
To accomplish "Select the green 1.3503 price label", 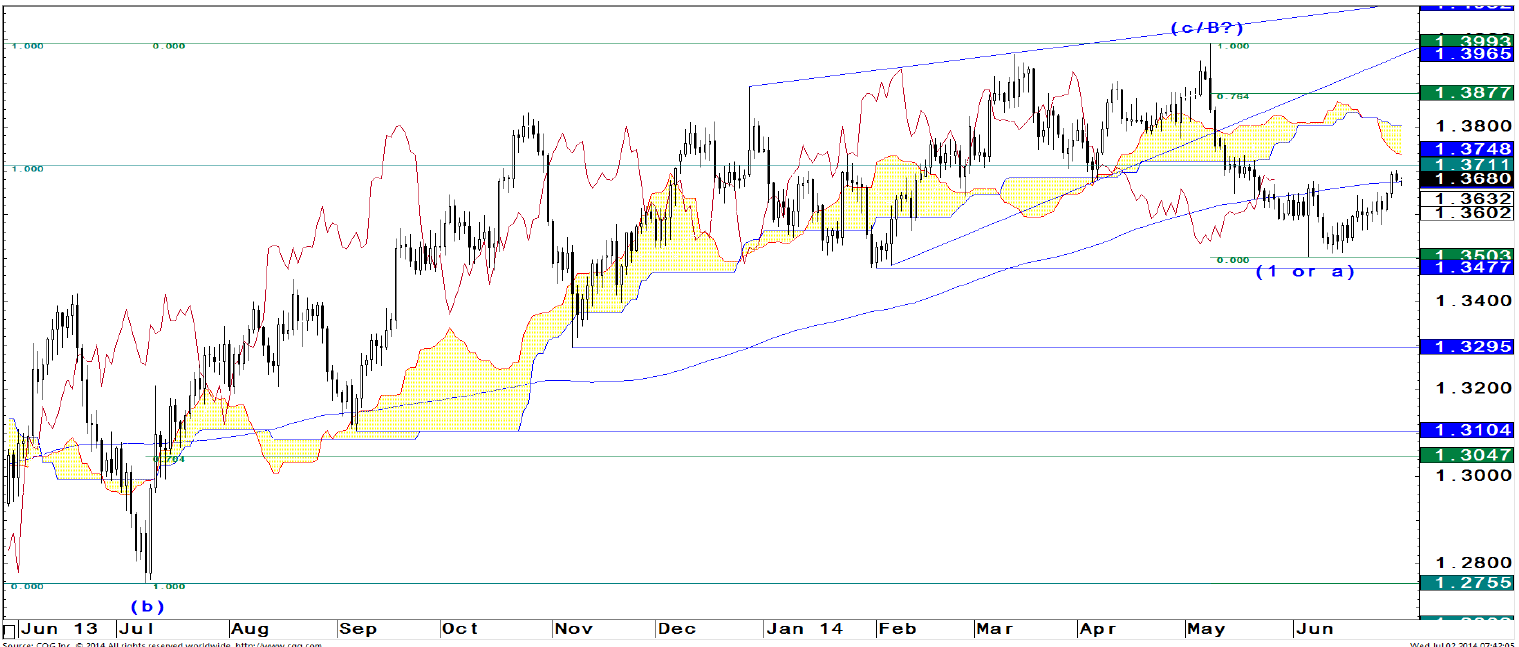I will click(1467, 255).
